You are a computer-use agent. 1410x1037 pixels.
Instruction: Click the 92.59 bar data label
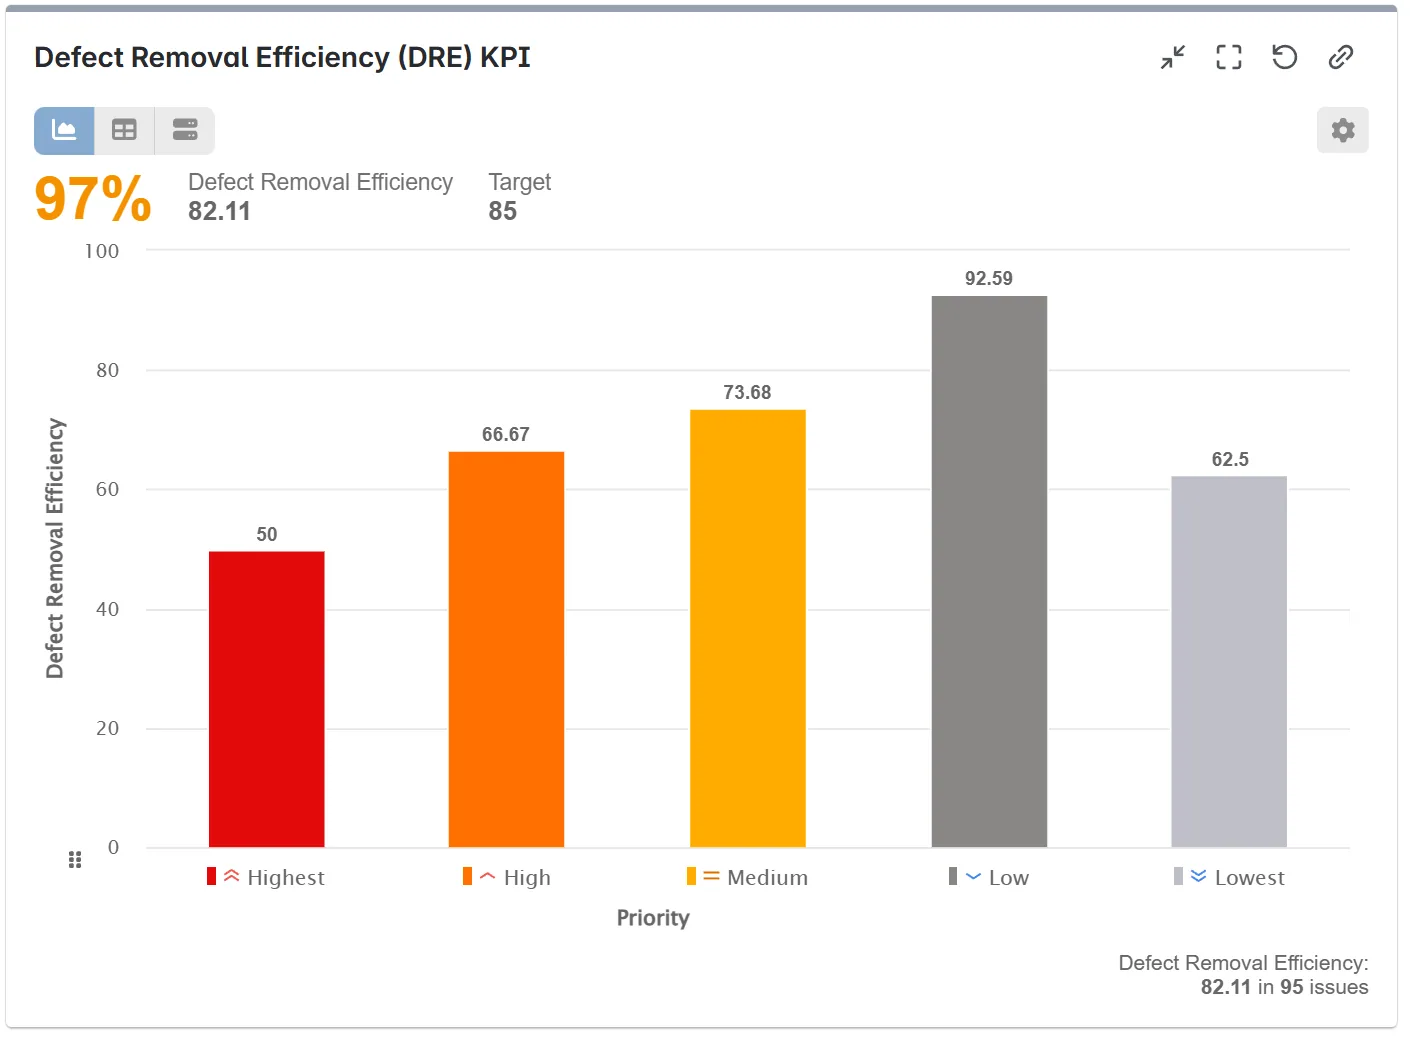pos(989,278)
